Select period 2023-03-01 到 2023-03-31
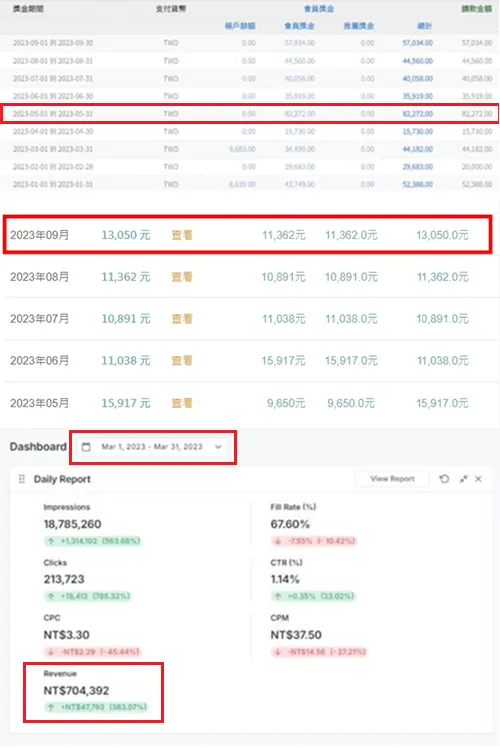Image resolution: width=500 pixels, height=748 pixels. 53,149
